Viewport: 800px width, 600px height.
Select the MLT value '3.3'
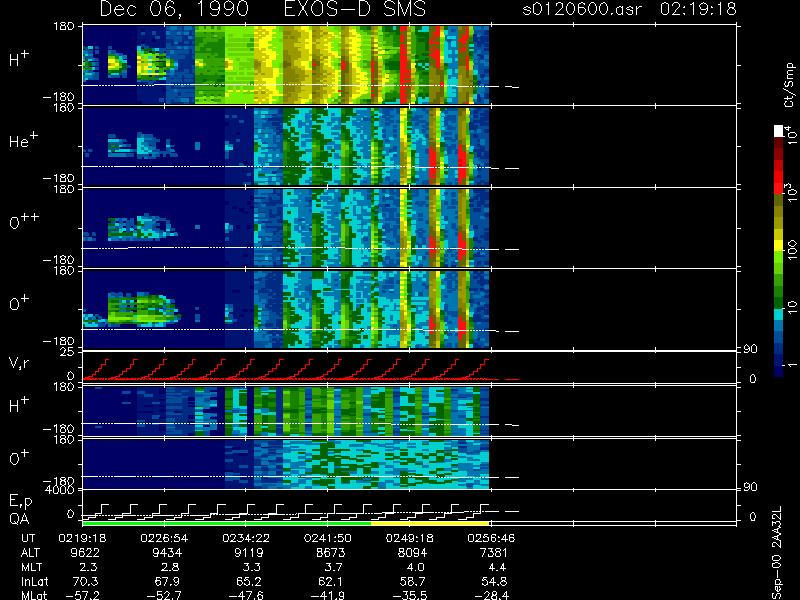coord(252,567)
